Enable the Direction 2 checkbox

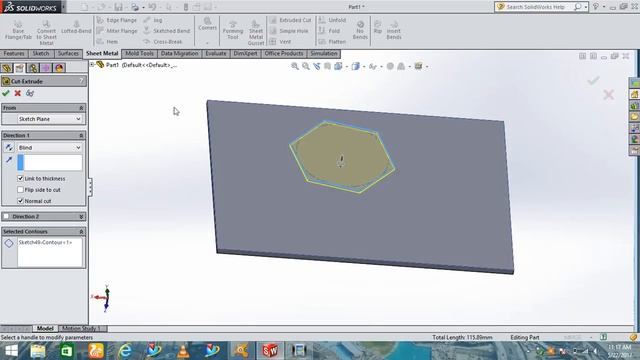[6, 216]
